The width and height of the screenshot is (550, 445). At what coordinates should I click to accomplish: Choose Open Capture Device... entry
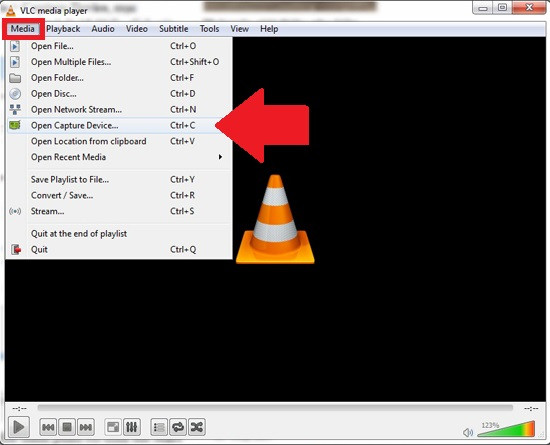119,125
